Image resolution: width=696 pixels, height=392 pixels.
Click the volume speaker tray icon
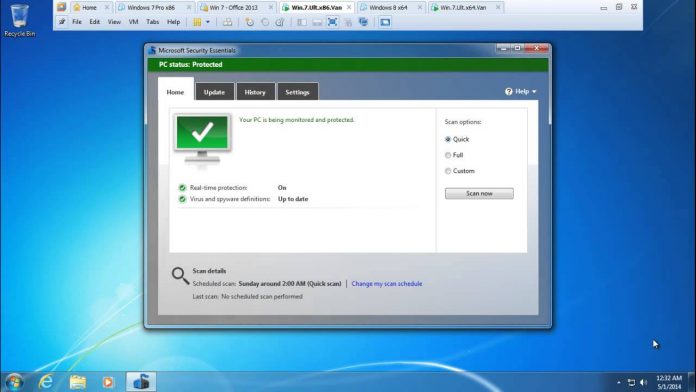coord(644,382)
